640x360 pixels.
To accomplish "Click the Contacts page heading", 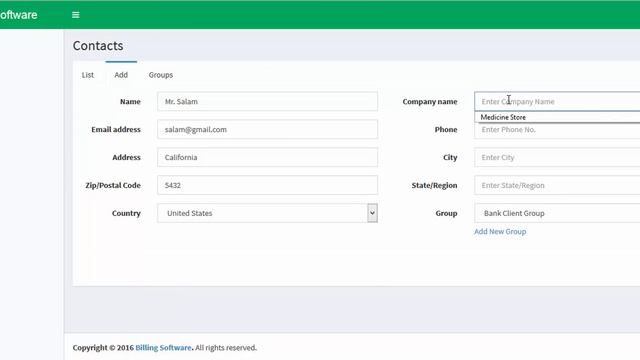I will [98, 46].
